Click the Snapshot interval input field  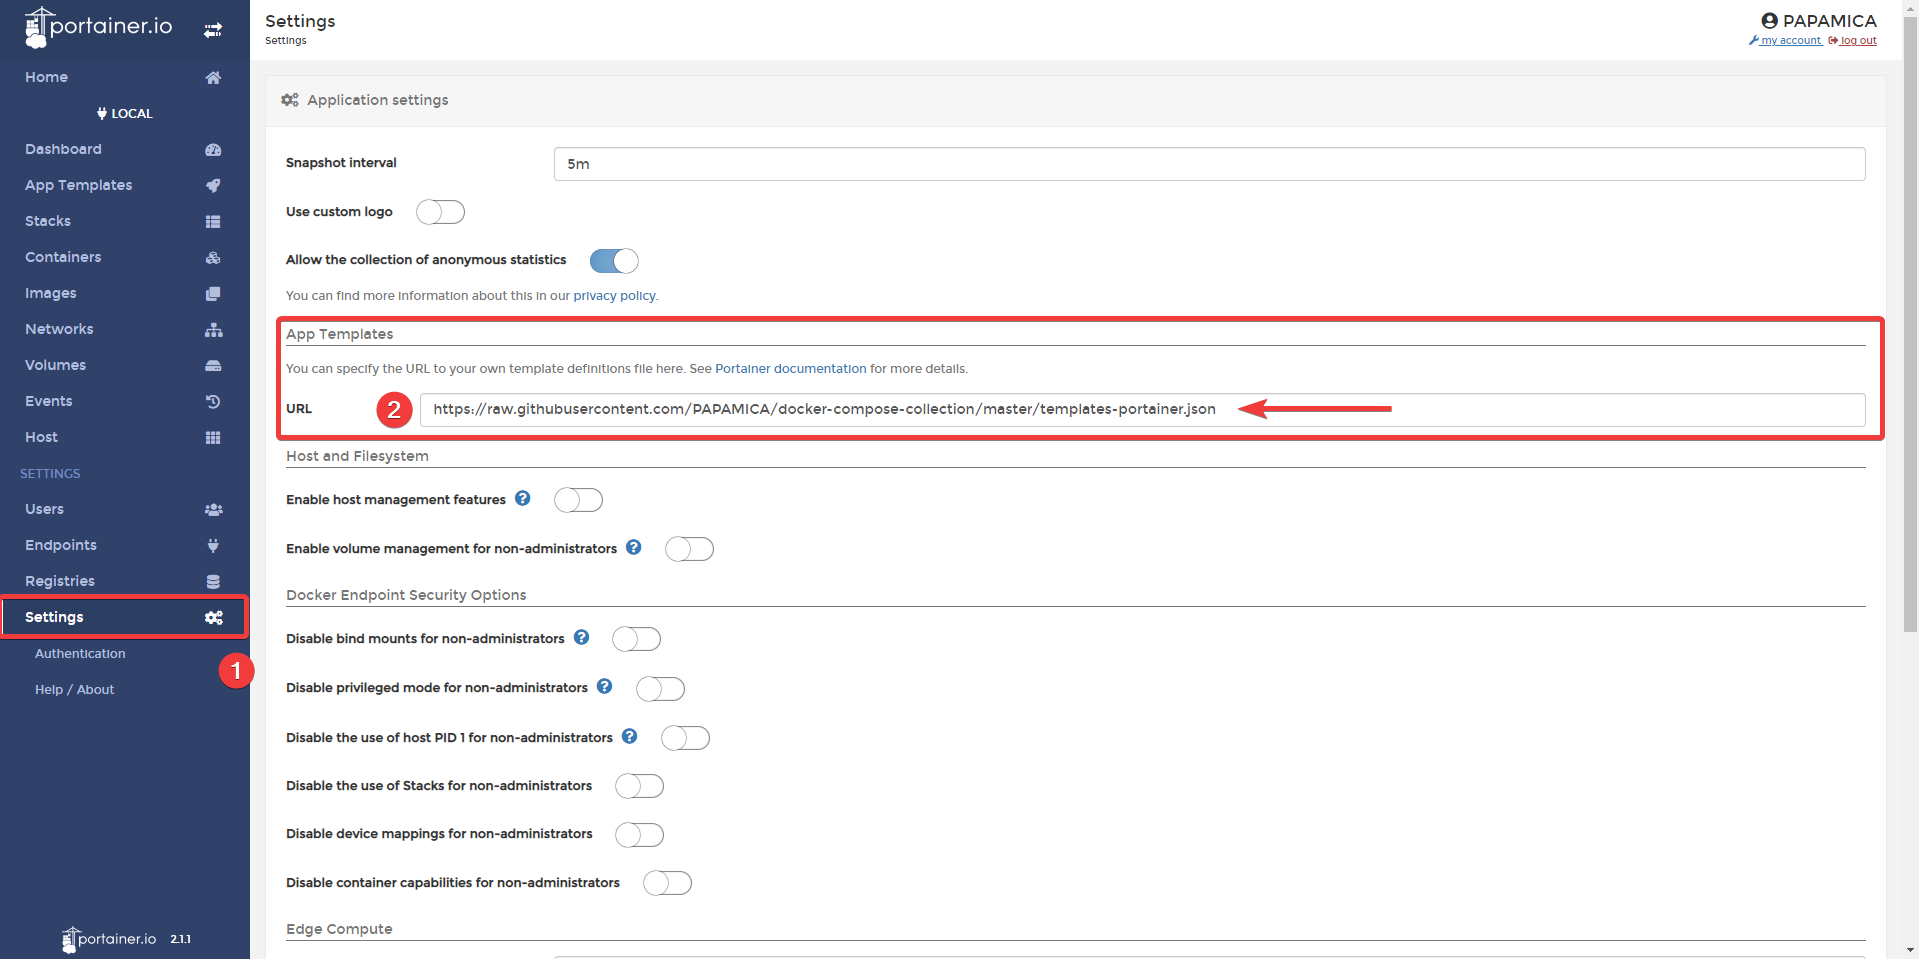click(1209, 164)
